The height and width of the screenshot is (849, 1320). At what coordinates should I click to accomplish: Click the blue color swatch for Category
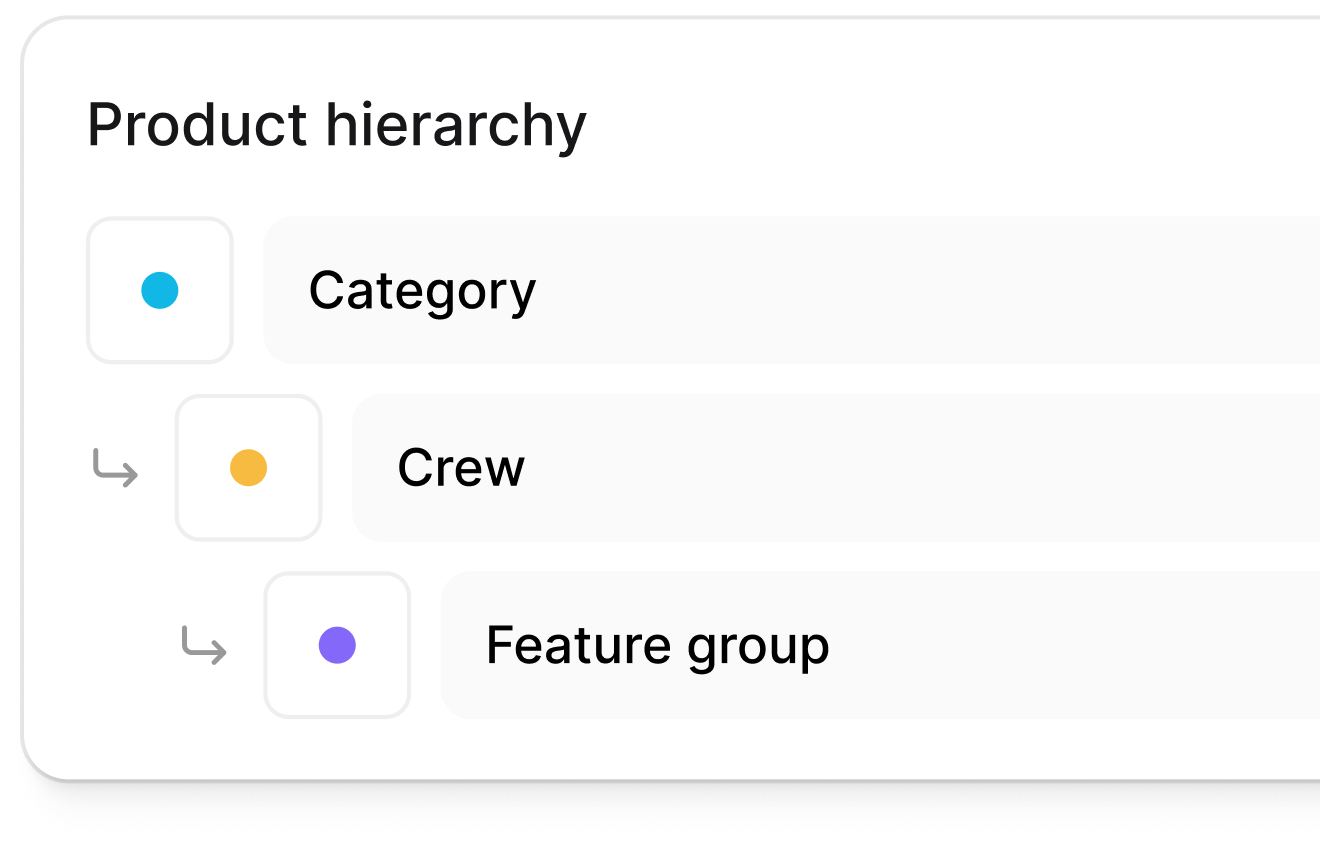[160, 290]
